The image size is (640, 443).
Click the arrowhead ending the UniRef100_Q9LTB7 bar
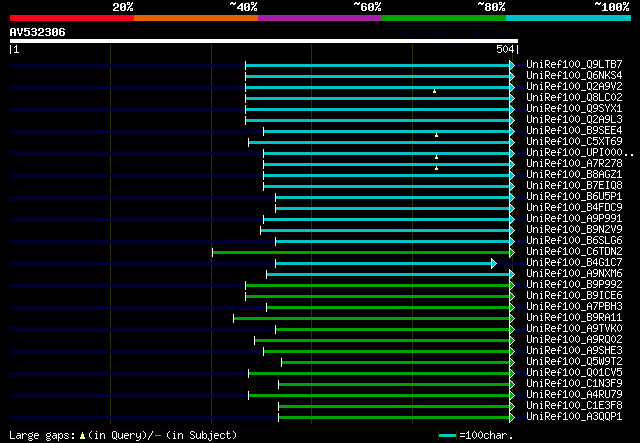coord(512,65)
